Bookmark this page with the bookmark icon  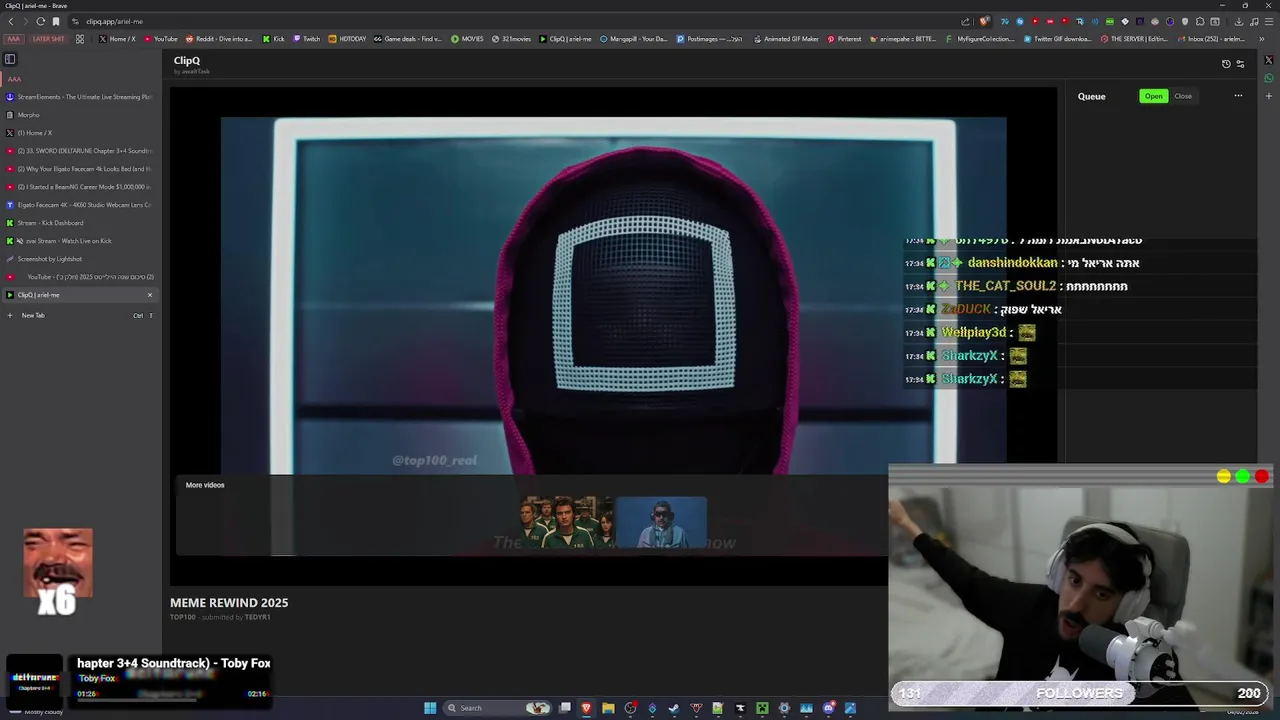56,21
